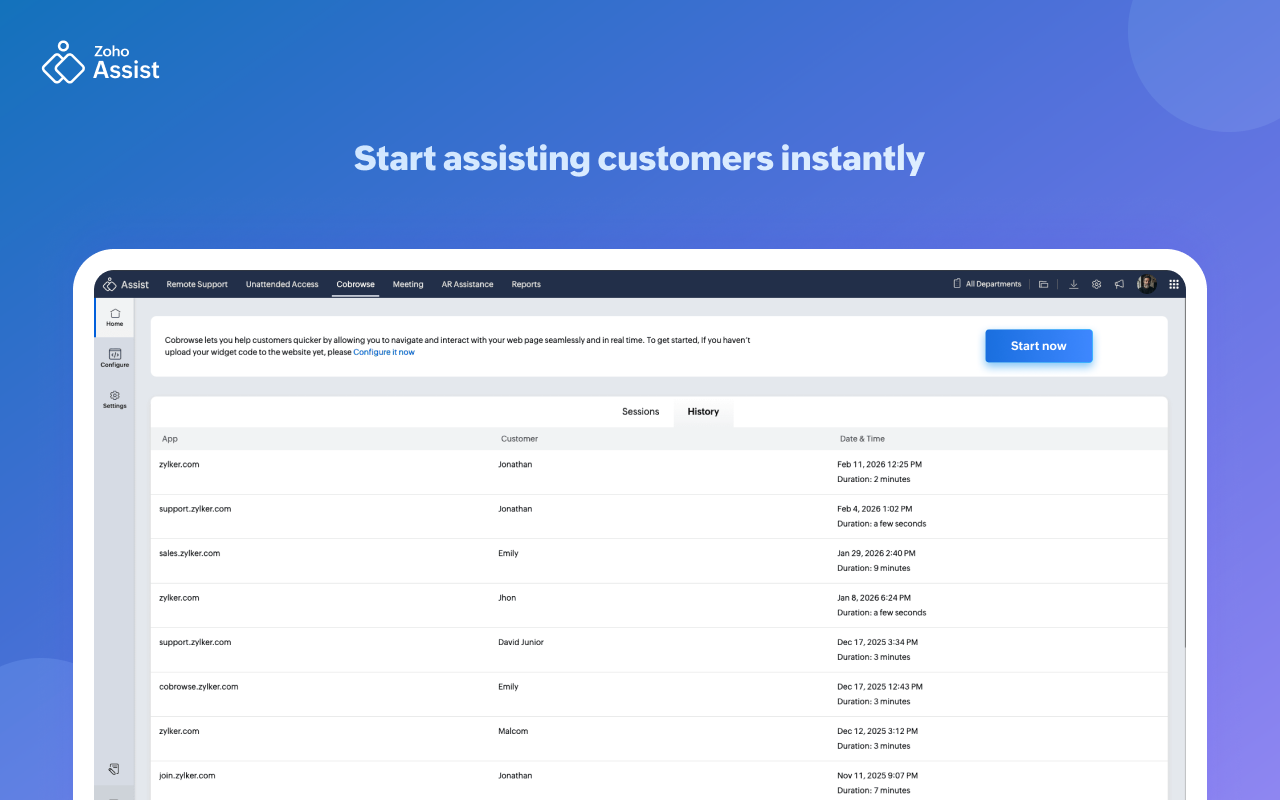Click the download icon in top bar
Viewport: 1280px width, 800px height.
click(x=1073, y=284)
